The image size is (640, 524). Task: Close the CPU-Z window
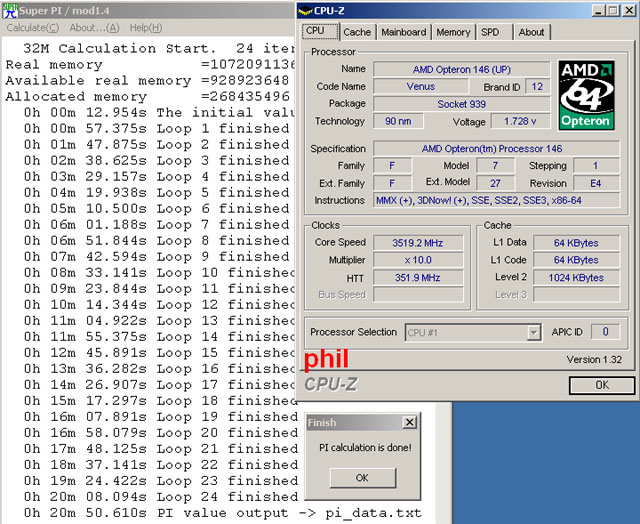point(629,11)
